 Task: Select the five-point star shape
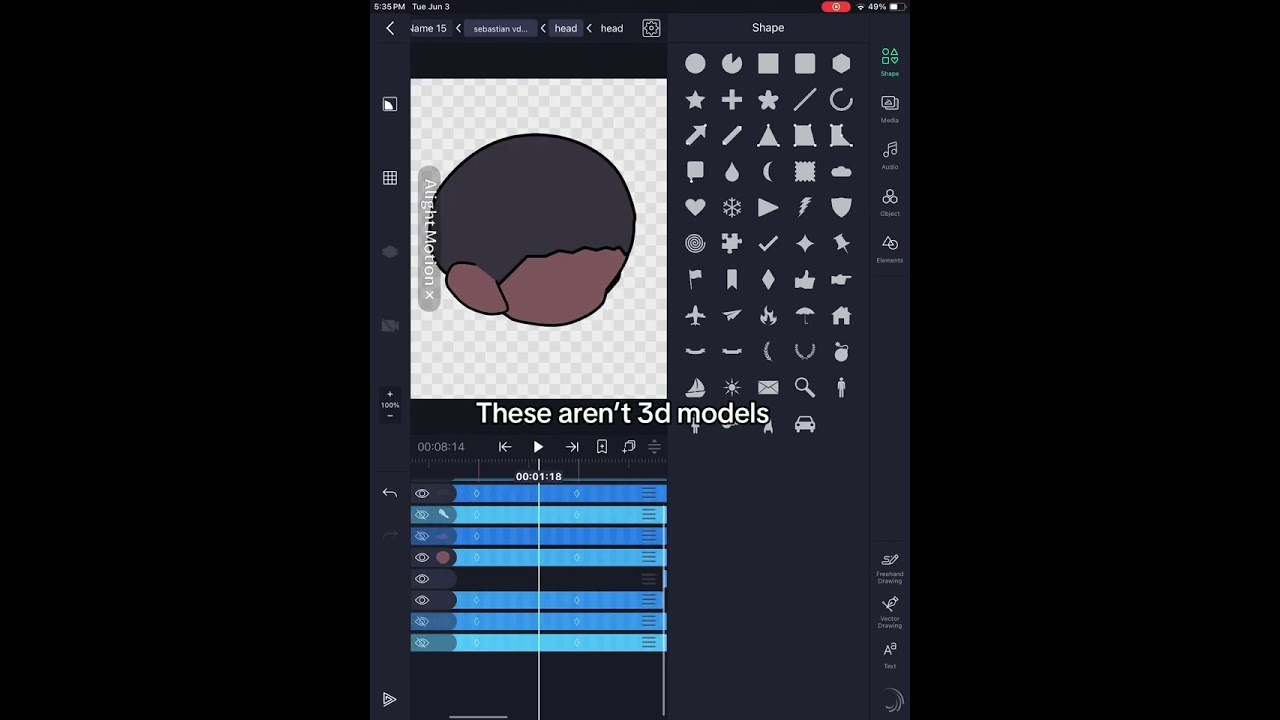[695, 100]
